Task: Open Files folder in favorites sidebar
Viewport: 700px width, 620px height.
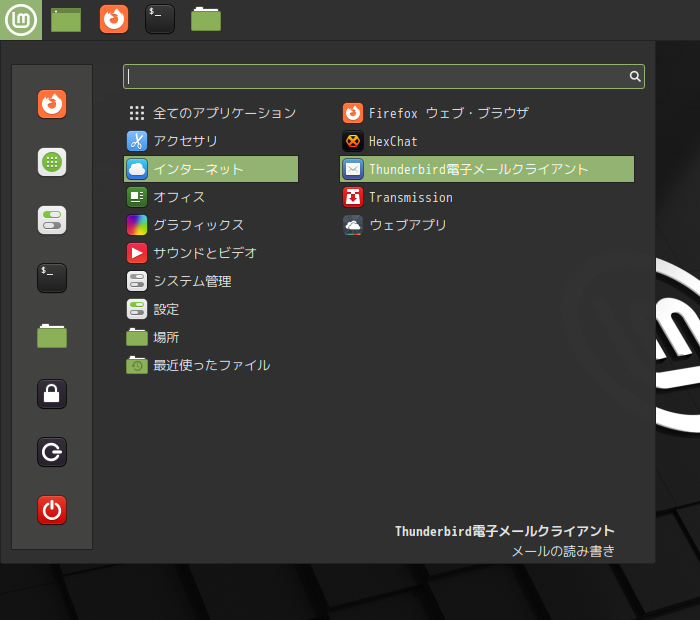Action: tap(52, 336)
